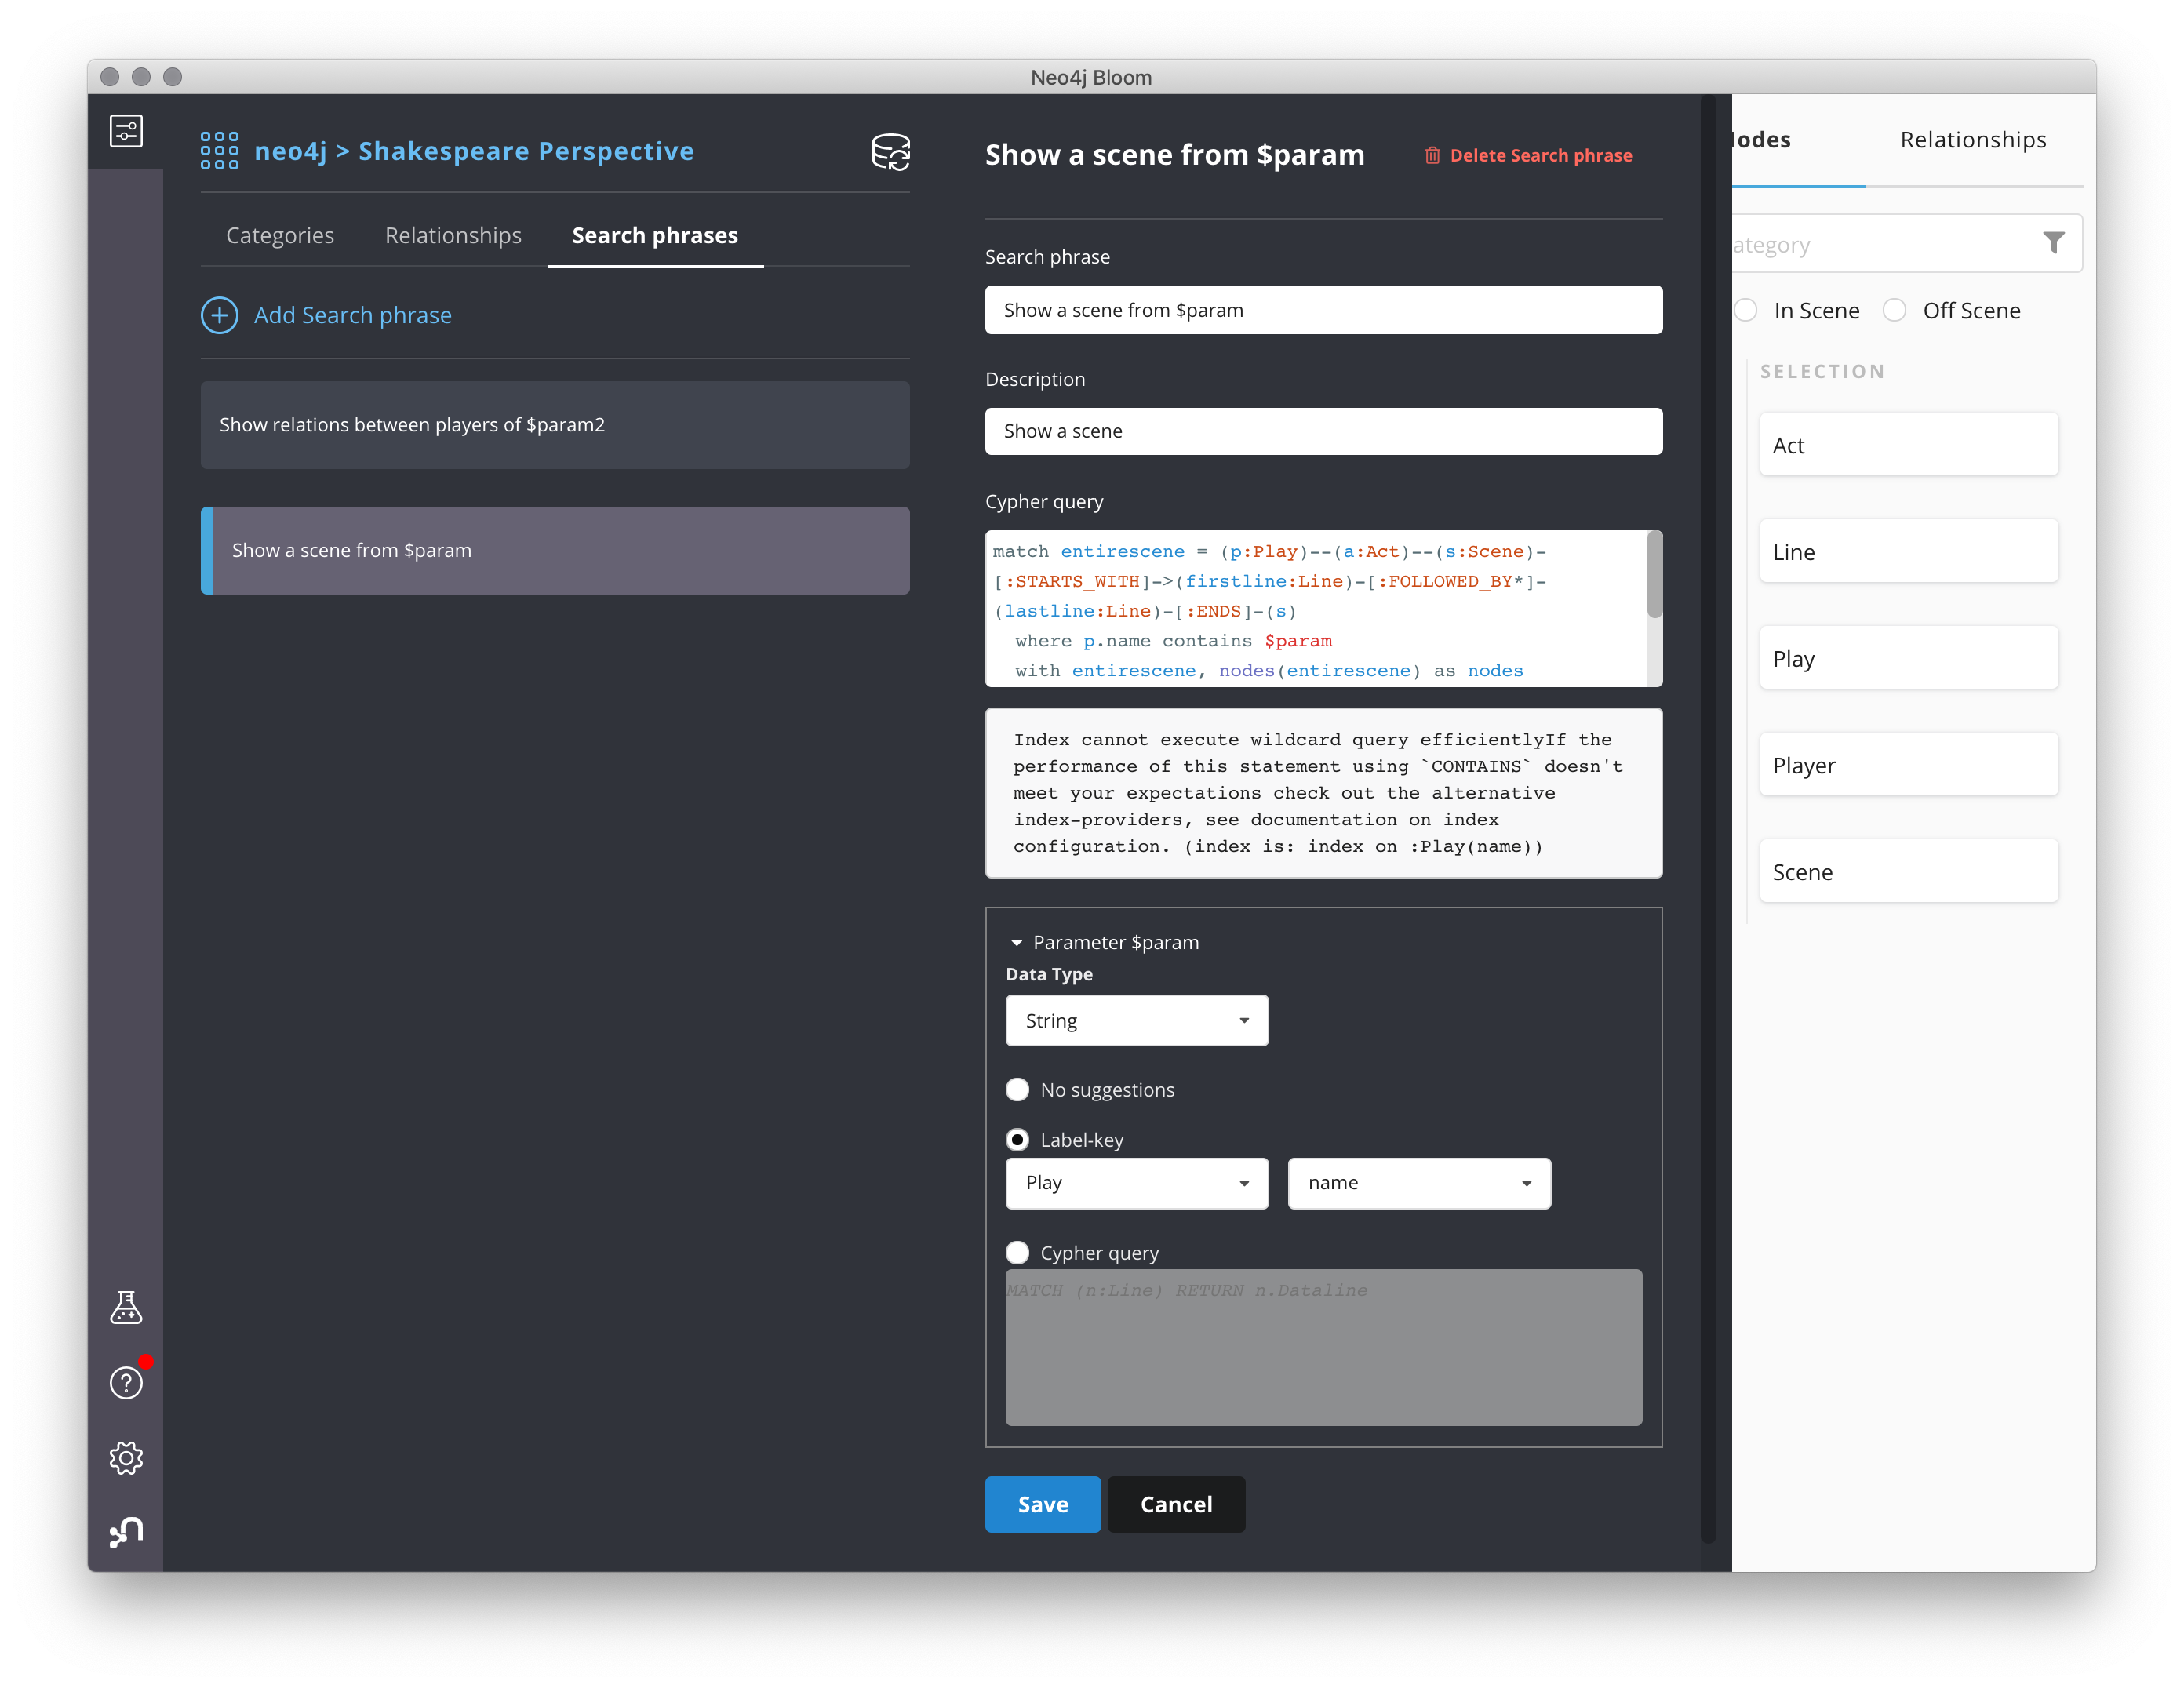
Task: Click the category filter funnel icon
Action: 2053,243
